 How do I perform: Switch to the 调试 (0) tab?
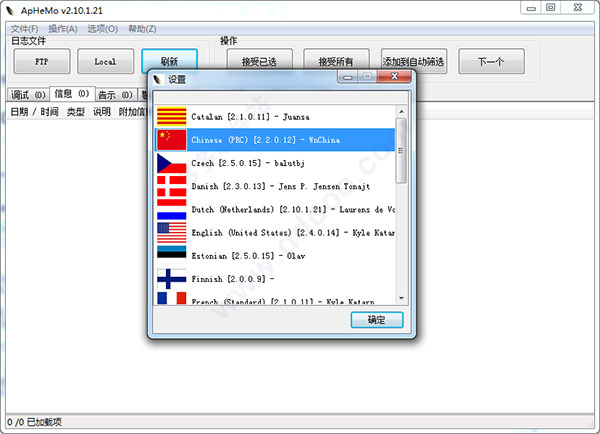(x=28, y=95)
